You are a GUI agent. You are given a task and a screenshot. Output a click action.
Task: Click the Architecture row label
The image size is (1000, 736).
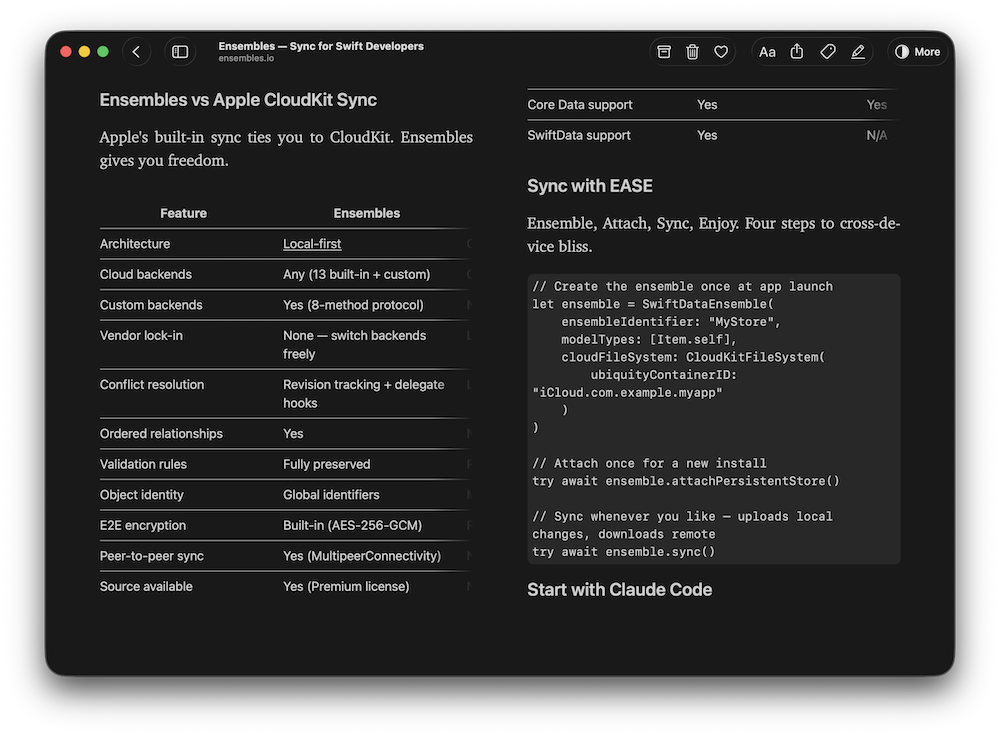135,244
